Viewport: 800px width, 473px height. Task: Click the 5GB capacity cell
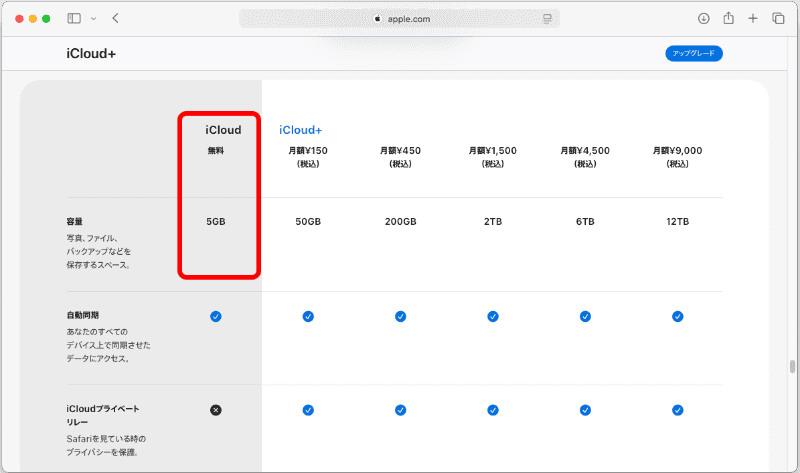(x=216, y=221)
